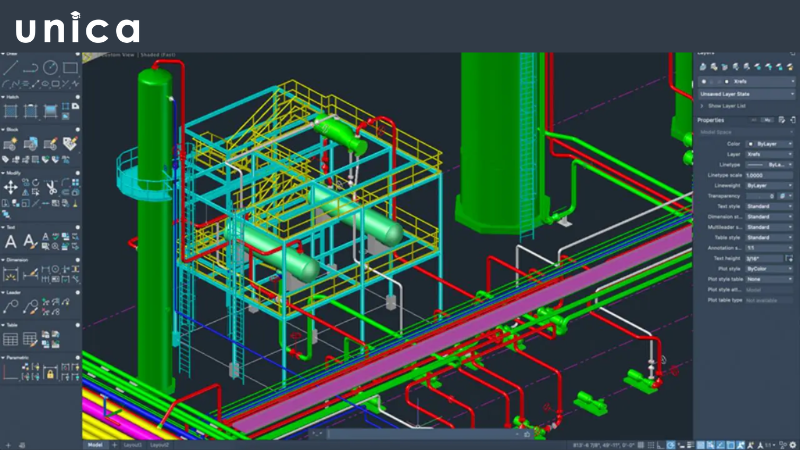
Task: Click the Edit Text tool with pencil
Action: click(31, 241)
